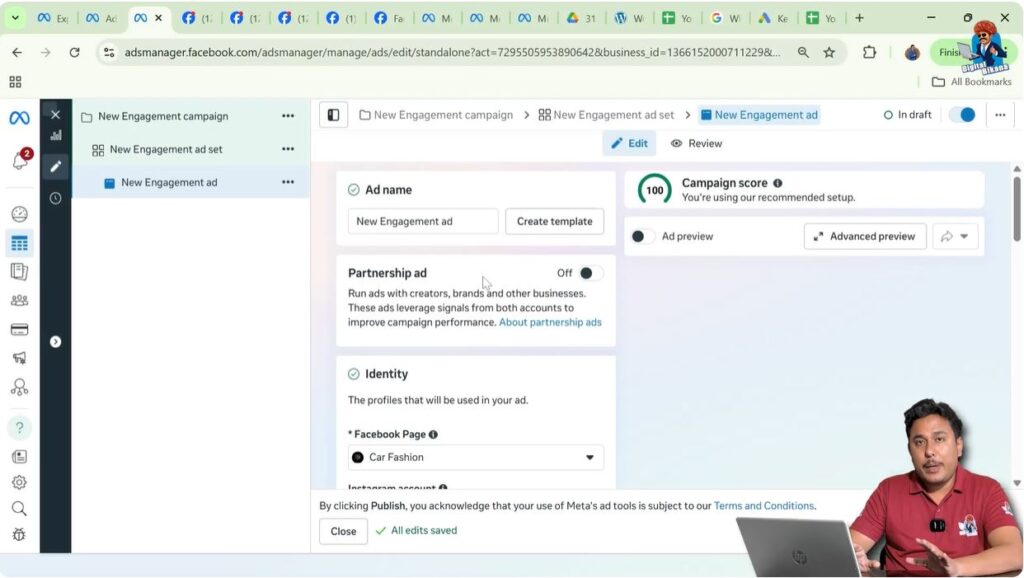
Task: Select the Campaigns grid icon in sidebar
Action: click(18, 241)
